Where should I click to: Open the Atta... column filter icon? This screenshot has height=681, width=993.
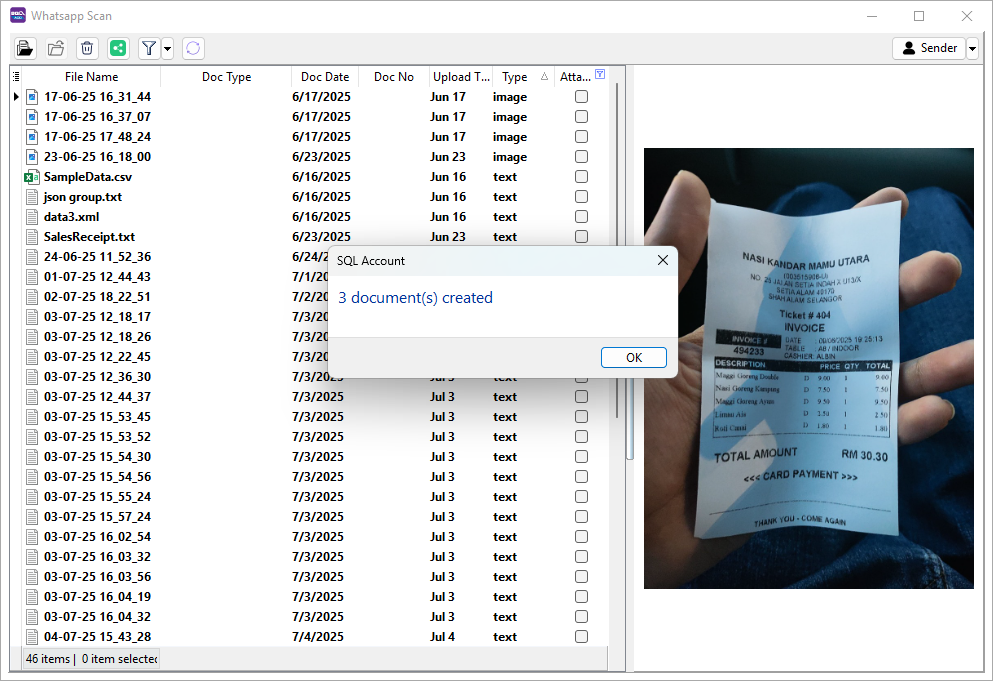click(600, 75)
